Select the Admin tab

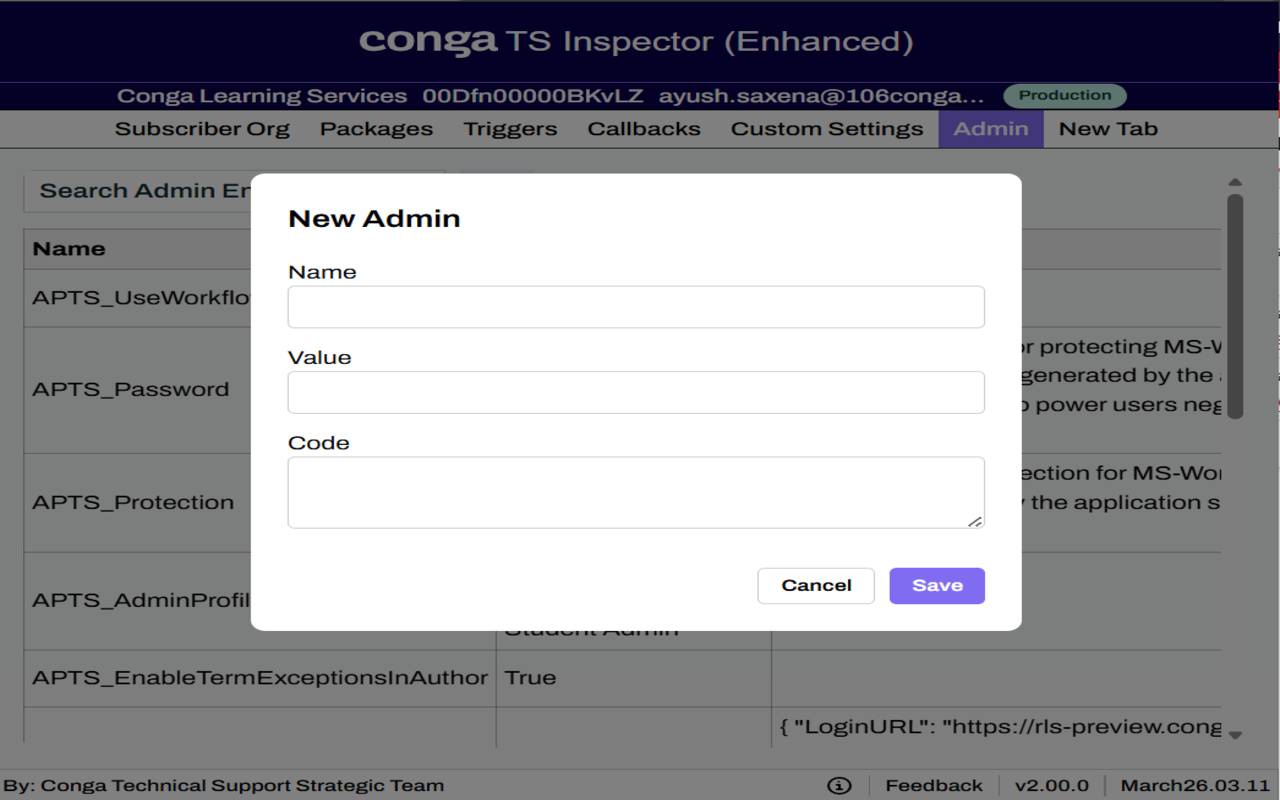pyautogui.click(x=991, y=129)
